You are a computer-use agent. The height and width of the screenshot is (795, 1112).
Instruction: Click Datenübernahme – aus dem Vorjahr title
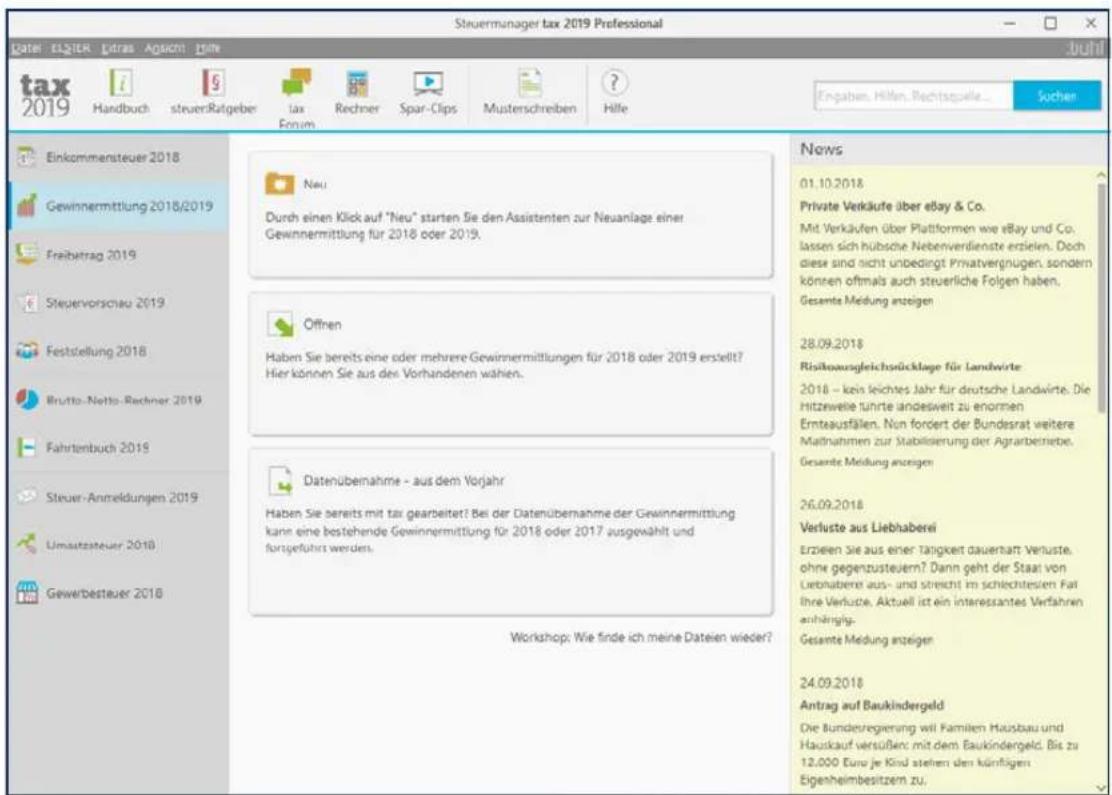coord(404,480)
